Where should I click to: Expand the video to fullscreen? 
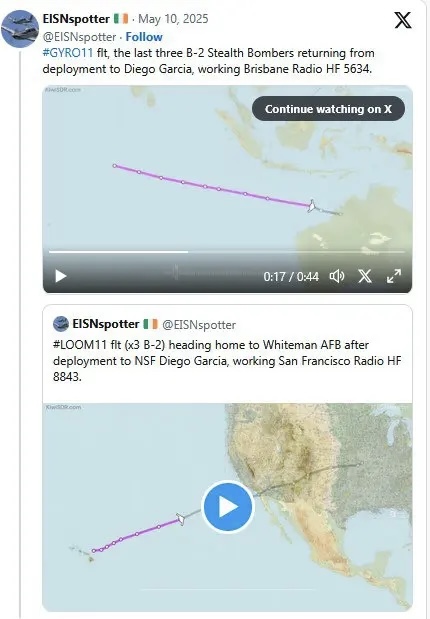394,276
